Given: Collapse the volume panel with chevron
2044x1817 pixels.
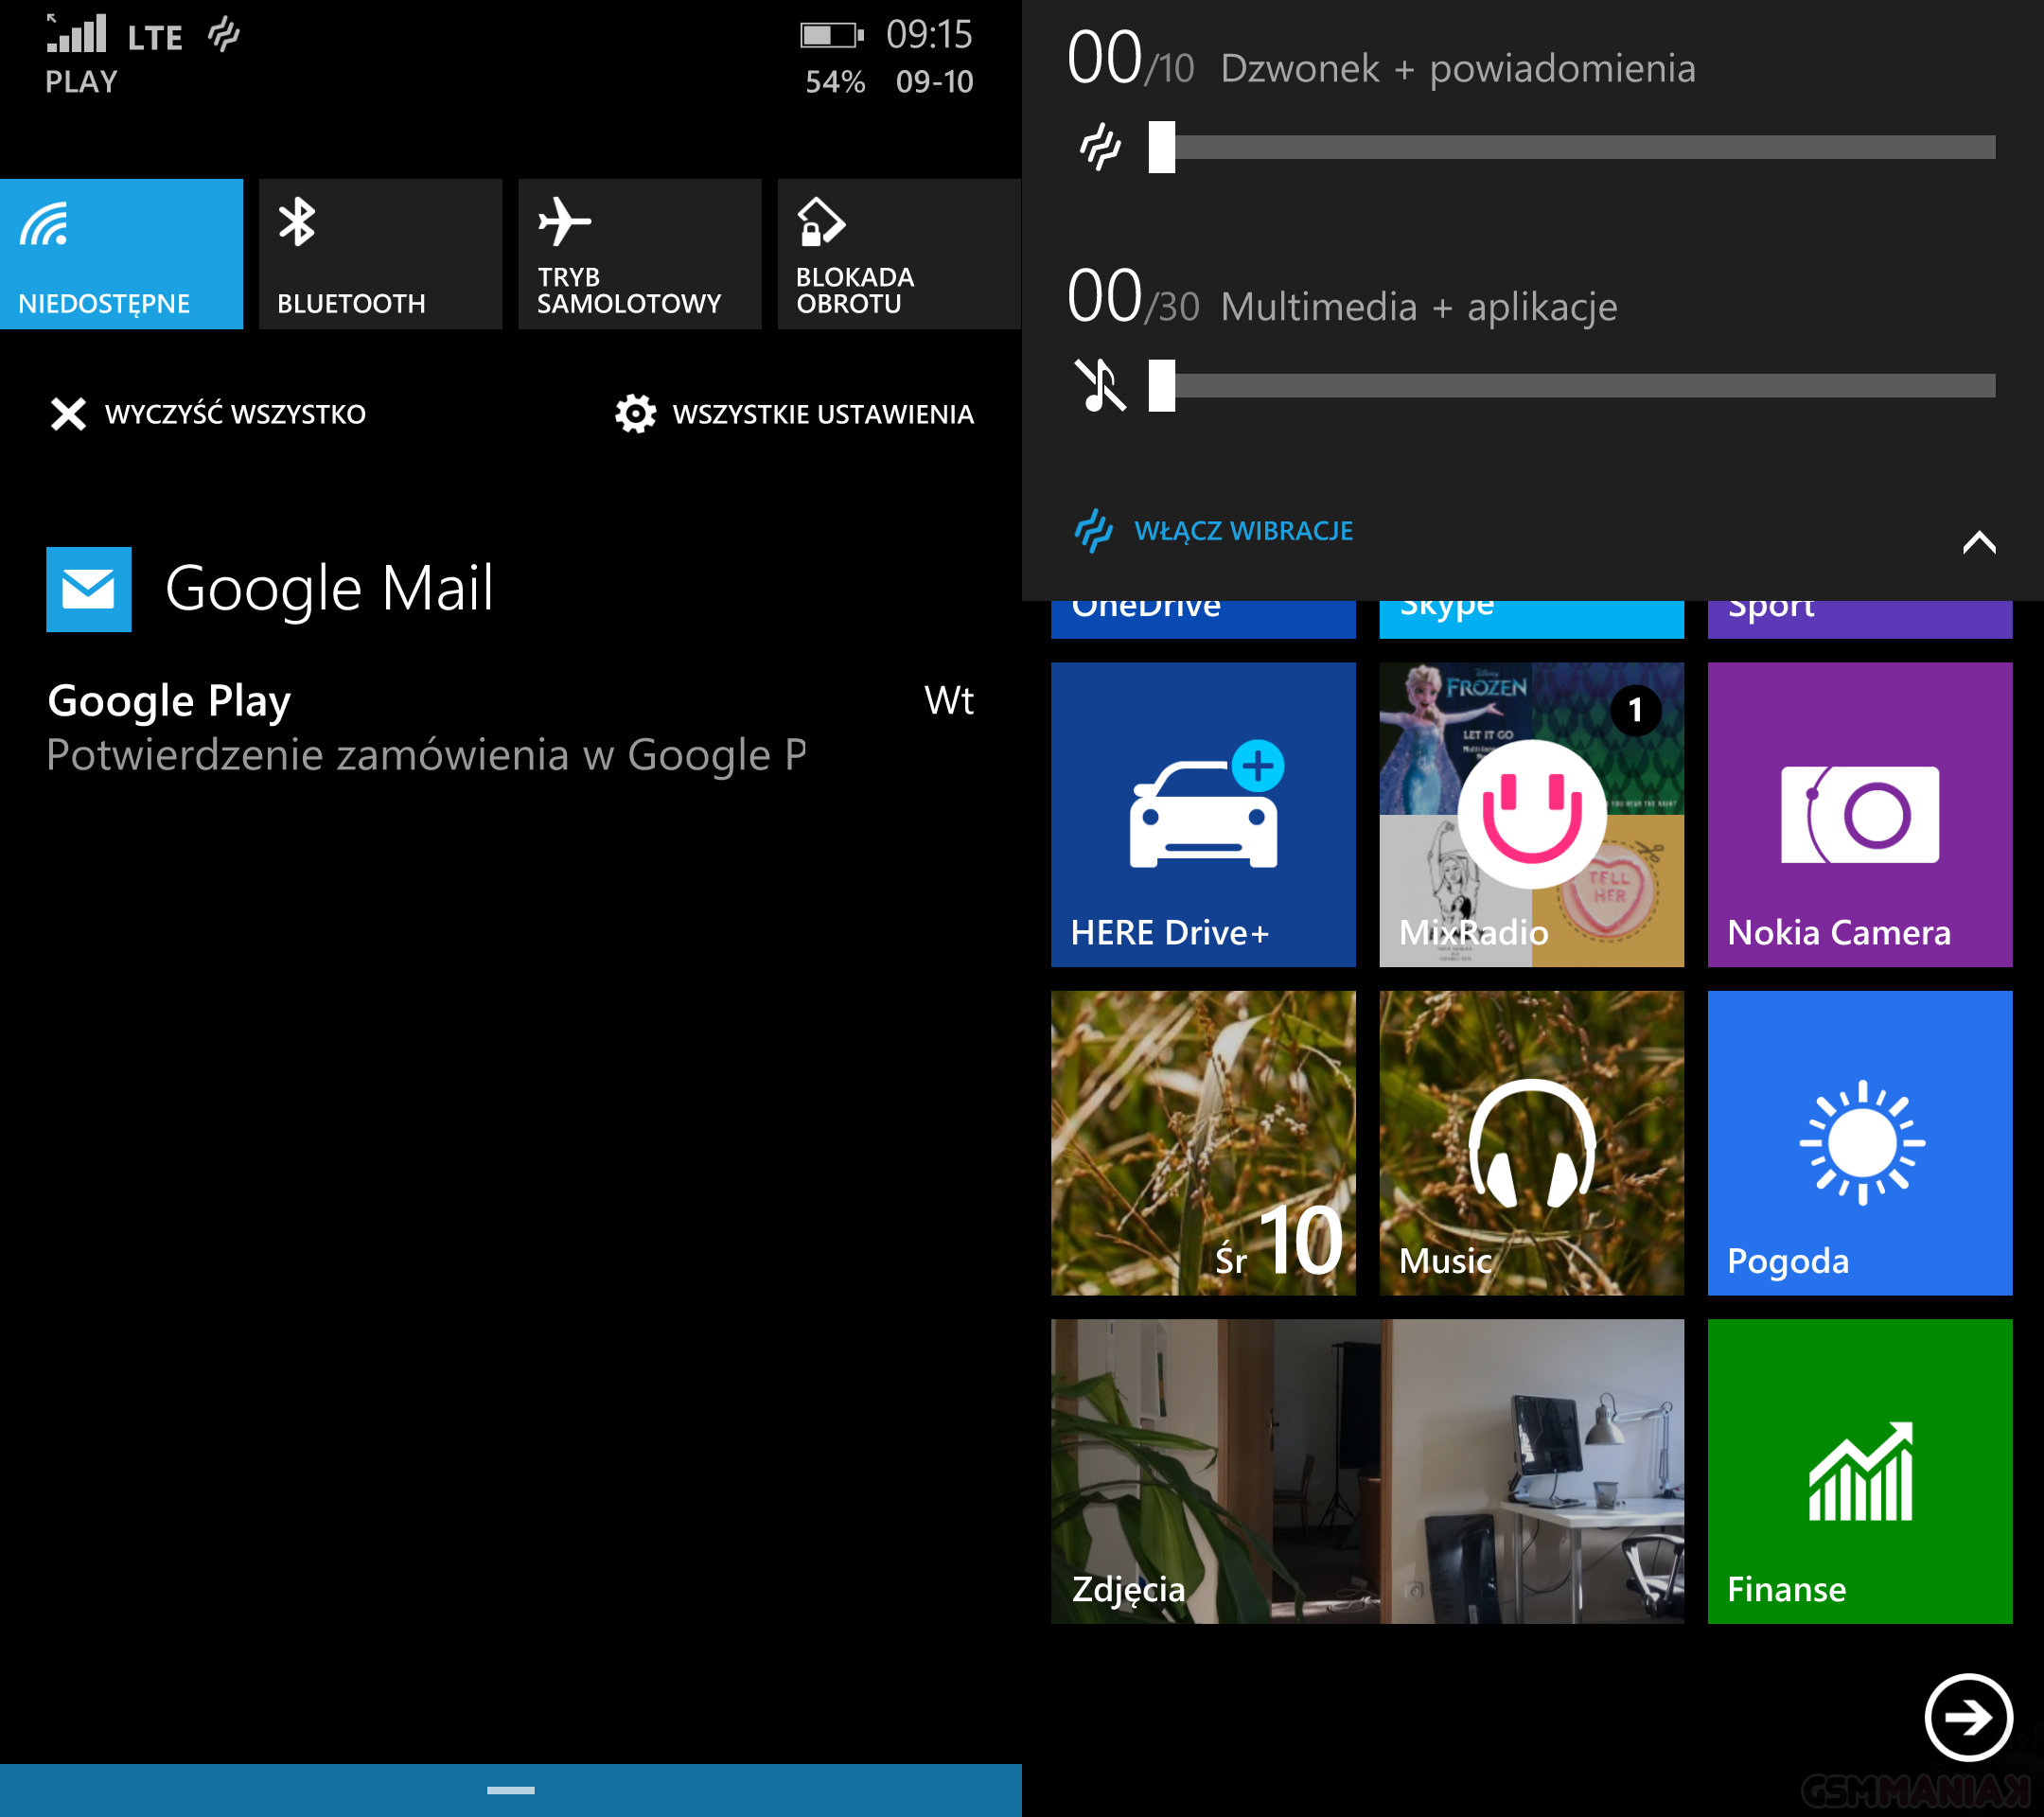Looking at the screenshot, I should tap(1978, 542).
